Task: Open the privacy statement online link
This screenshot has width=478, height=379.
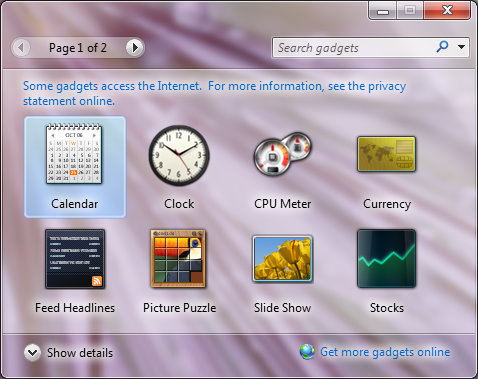Action: [214, 93]
